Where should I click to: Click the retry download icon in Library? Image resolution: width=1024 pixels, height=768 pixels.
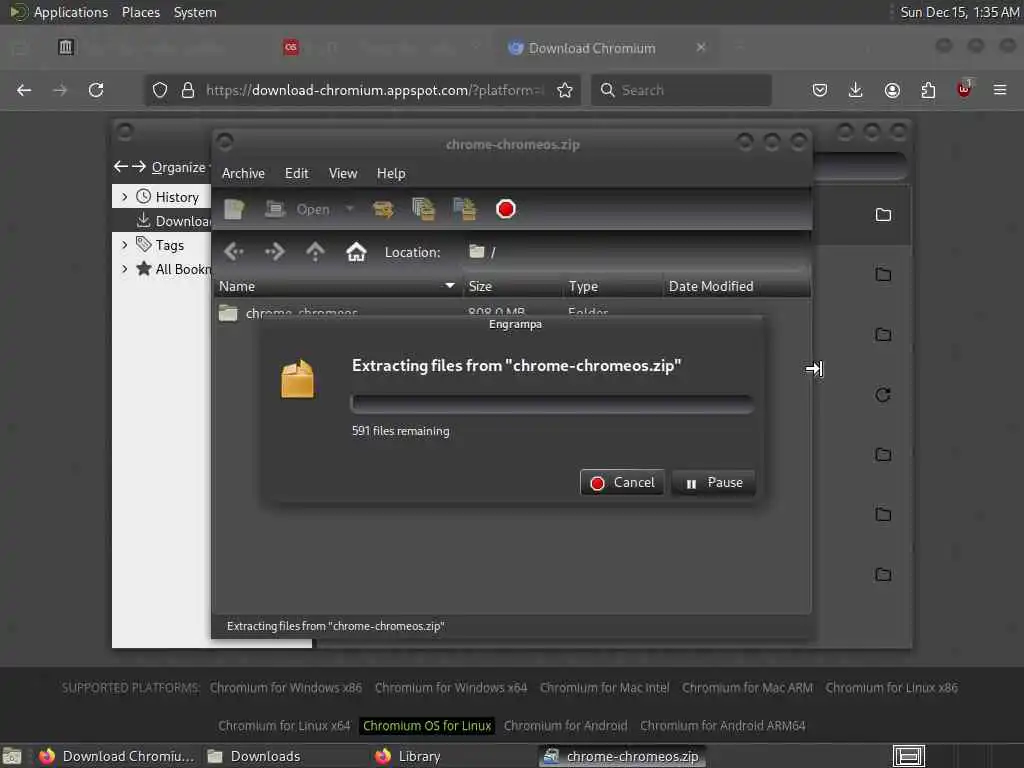883,394
